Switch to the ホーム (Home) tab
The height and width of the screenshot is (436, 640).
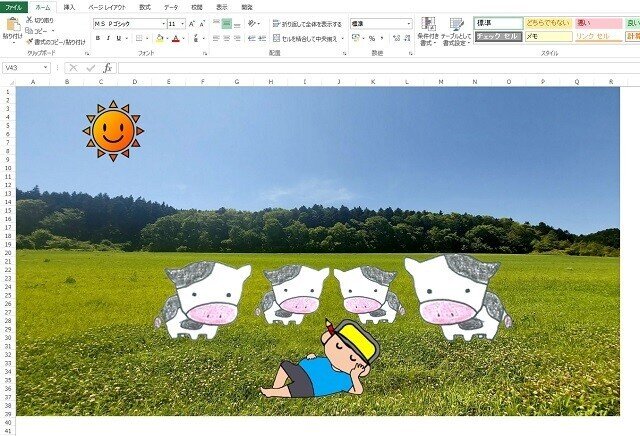(x=43, y=7)
